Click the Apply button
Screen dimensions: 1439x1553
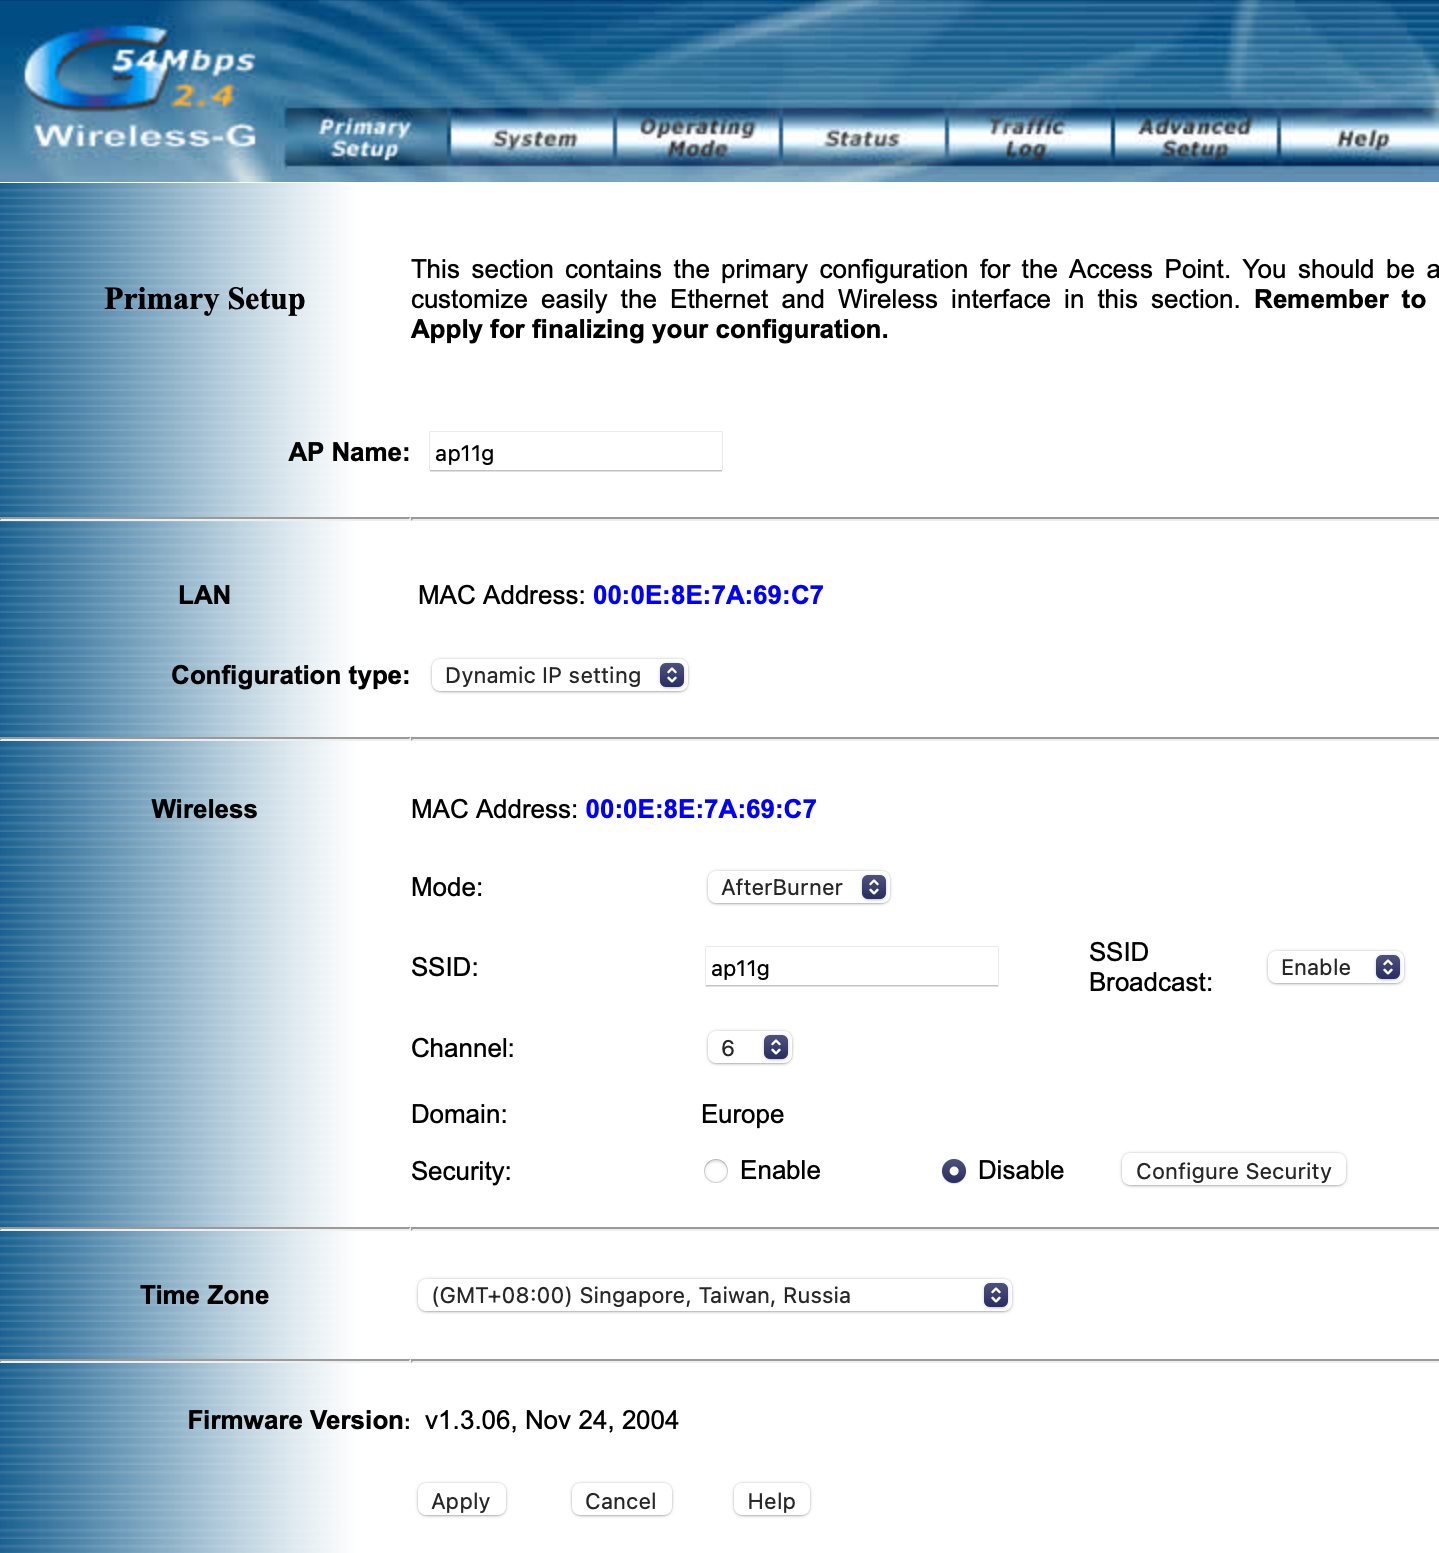pos(461,1501)
